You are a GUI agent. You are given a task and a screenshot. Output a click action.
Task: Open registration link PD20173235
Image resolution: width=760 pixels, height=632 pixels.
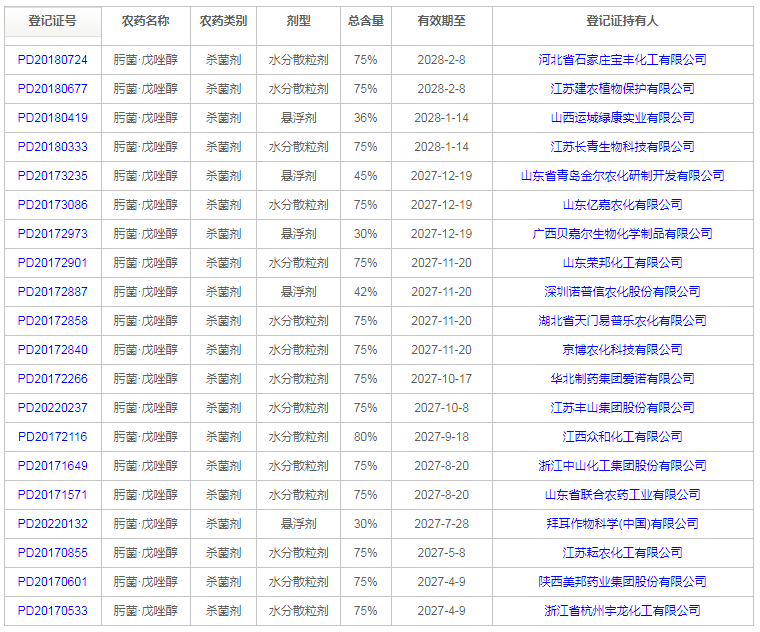[52, 176]
